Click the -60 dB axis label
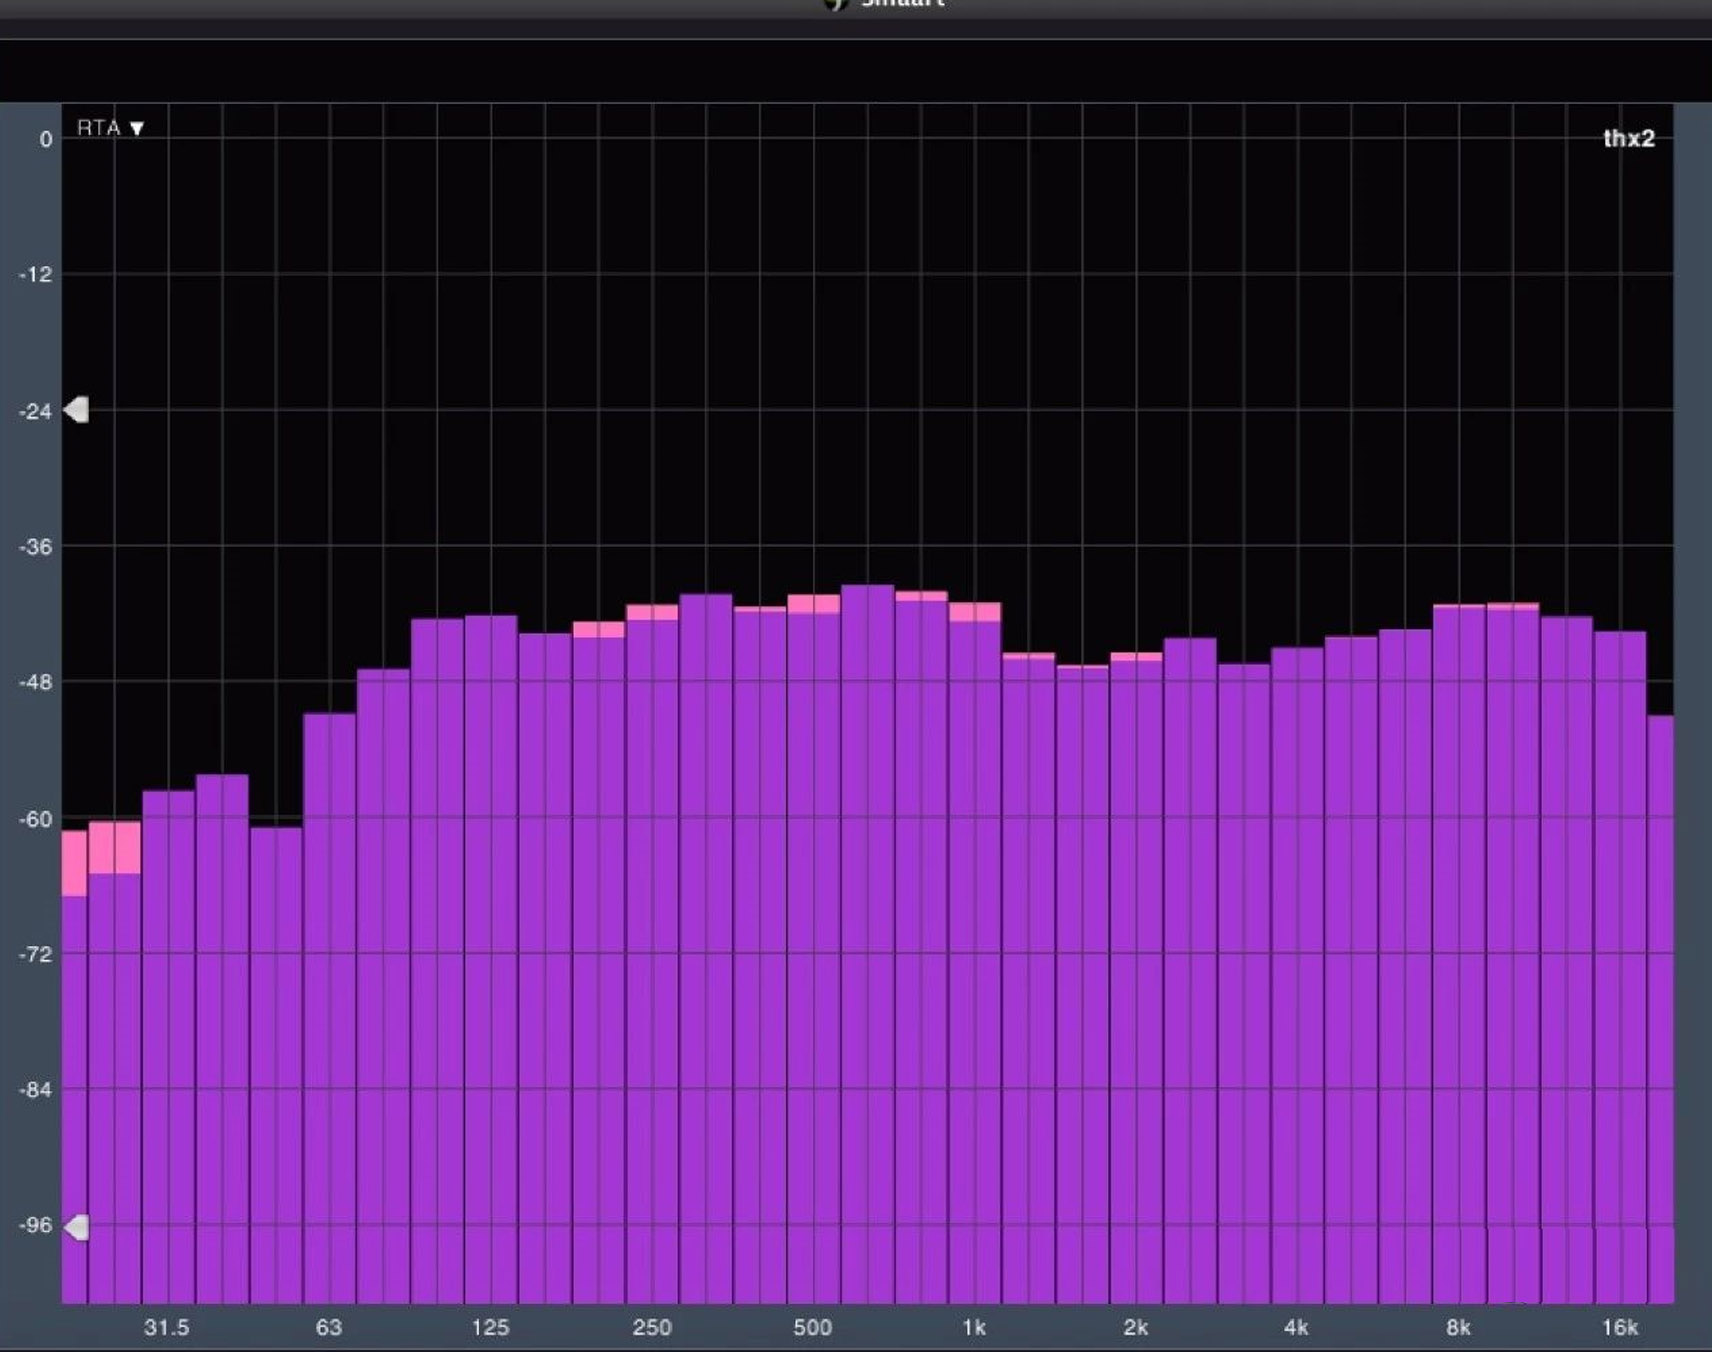1712x1352 pixels. pyautogui.click(x=35, y=819)
